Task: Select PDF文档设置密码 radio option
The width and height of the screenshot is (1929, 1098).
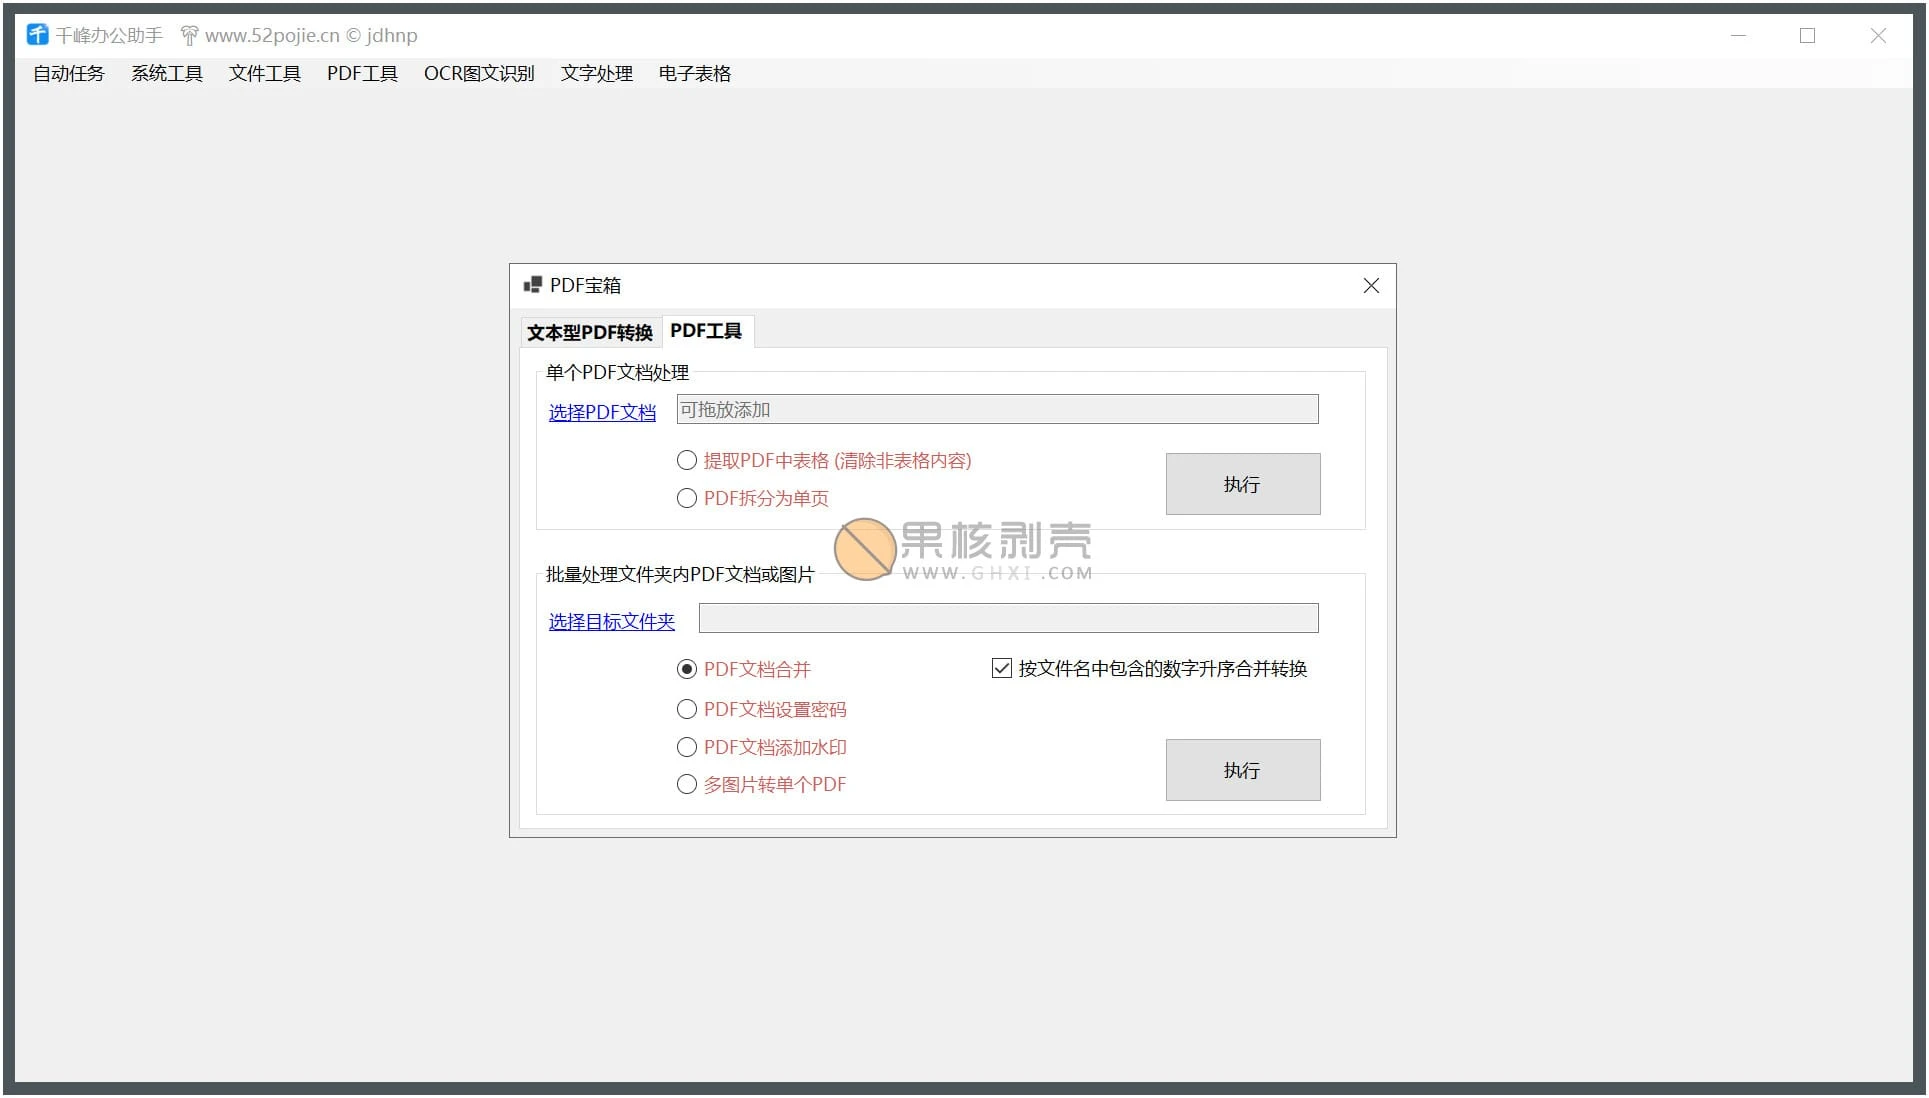Action: coord(687,709)
